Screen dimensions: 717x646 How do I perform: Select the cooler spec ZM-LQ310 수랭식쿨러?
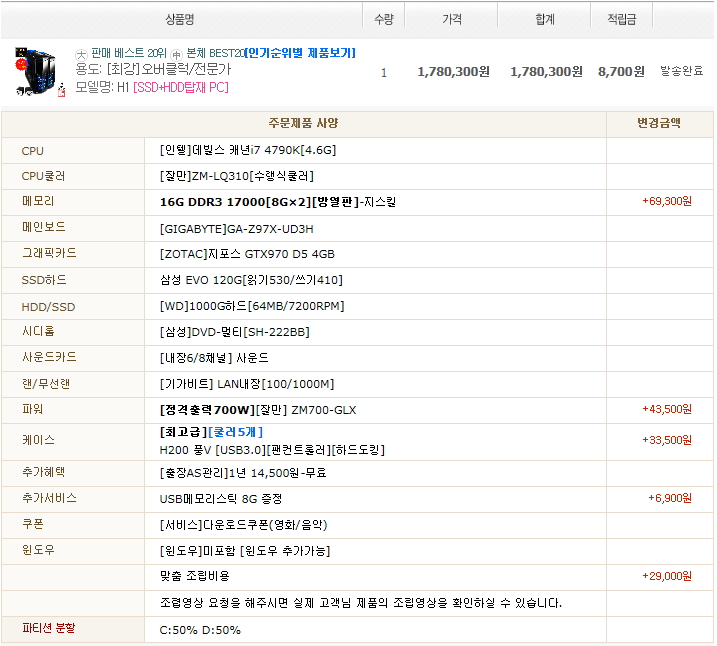pos(237,176)
